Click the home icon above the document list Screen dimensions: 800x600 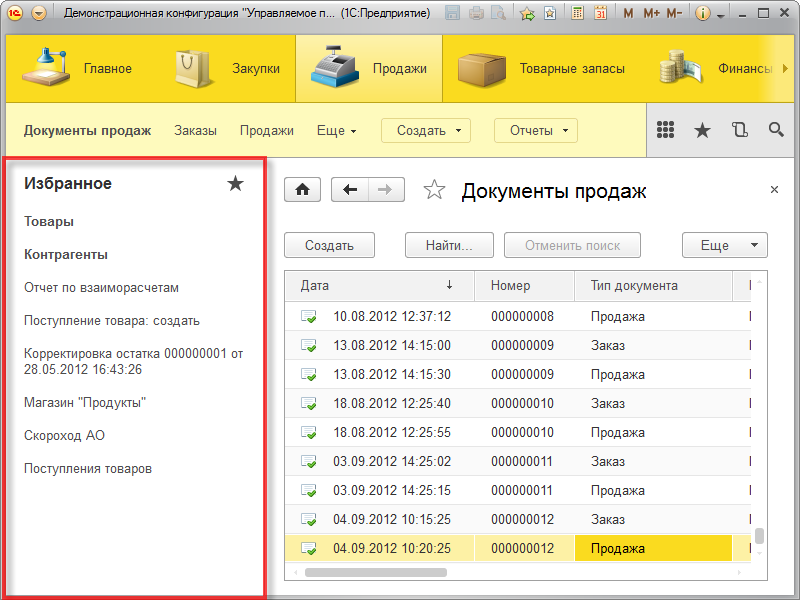point(302,189)
